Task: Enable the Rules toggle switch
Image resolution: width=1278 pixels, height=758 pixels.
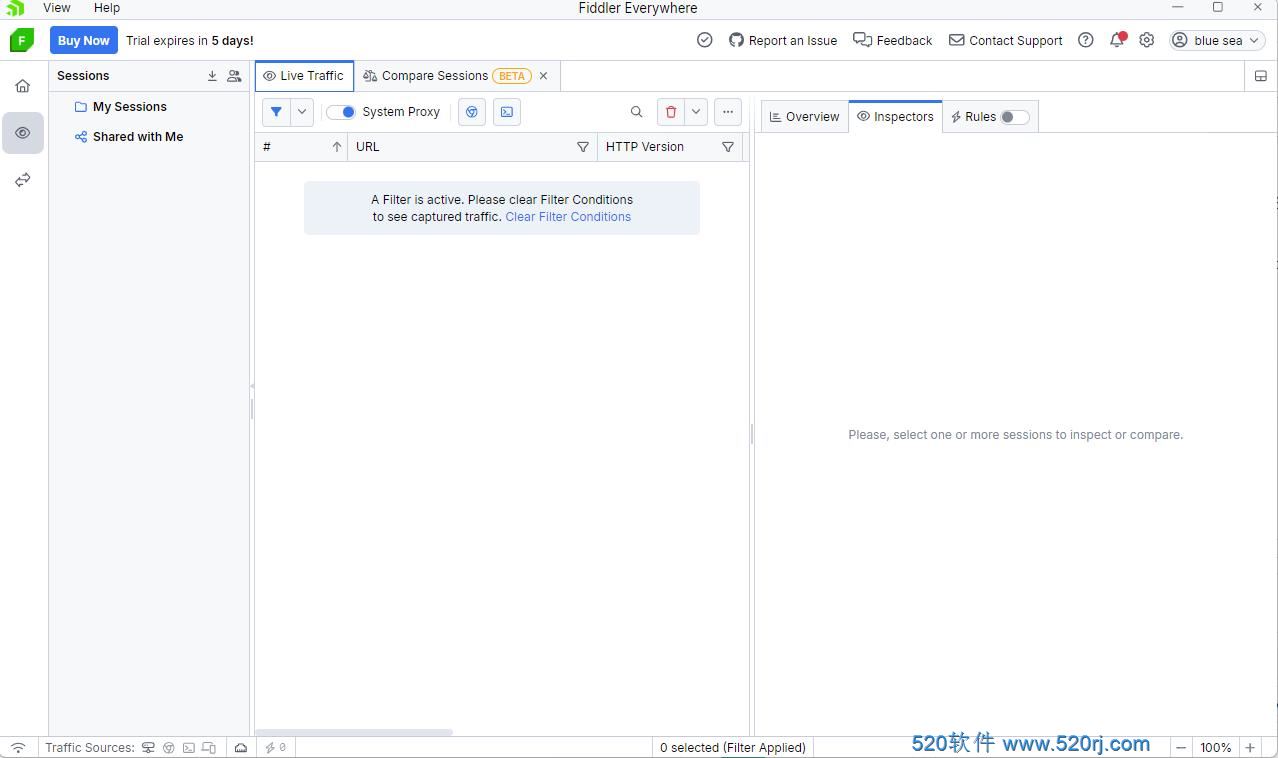Action: tap(1015, 117)
